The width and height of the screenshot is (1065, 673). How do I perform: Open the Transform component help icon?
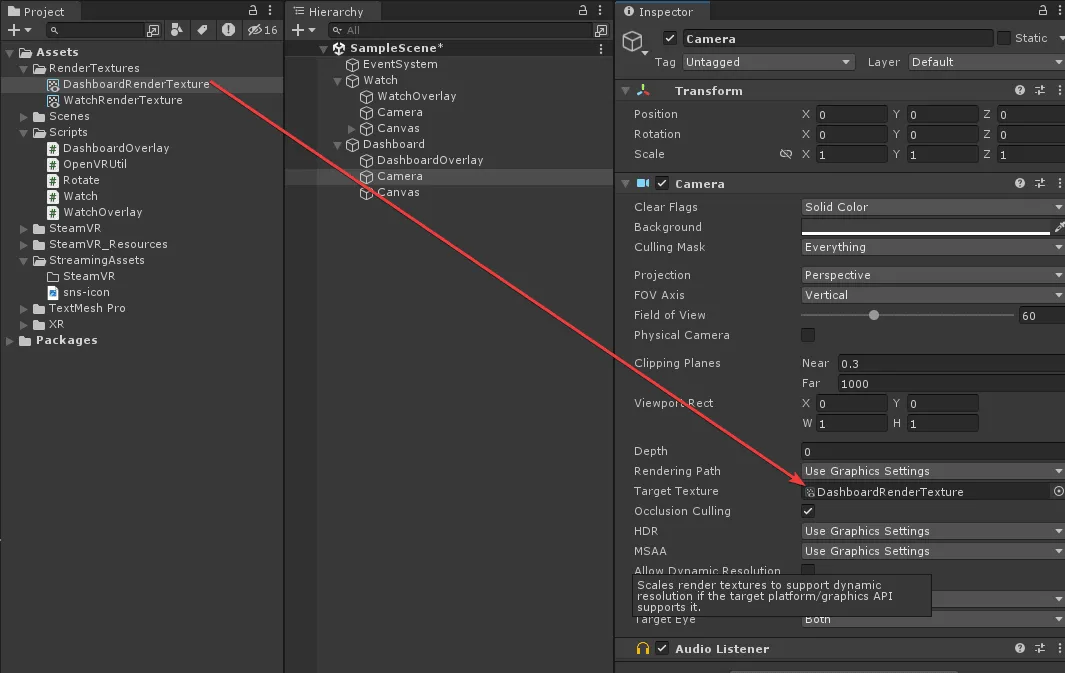pyautogui.click(x=1019, y=90)
